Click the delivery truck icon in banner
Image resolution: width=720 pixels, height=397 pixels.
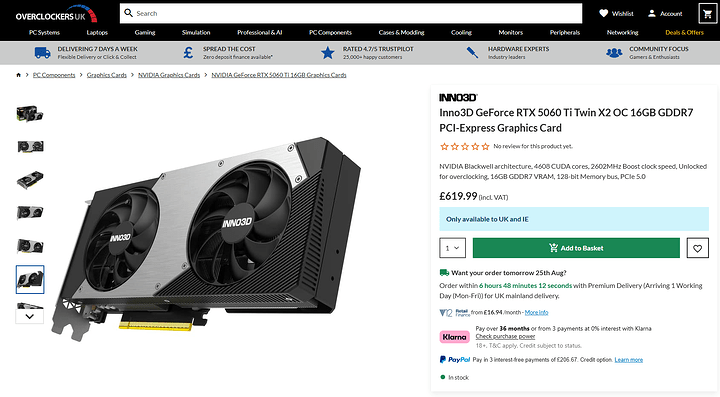coord(43,53)
